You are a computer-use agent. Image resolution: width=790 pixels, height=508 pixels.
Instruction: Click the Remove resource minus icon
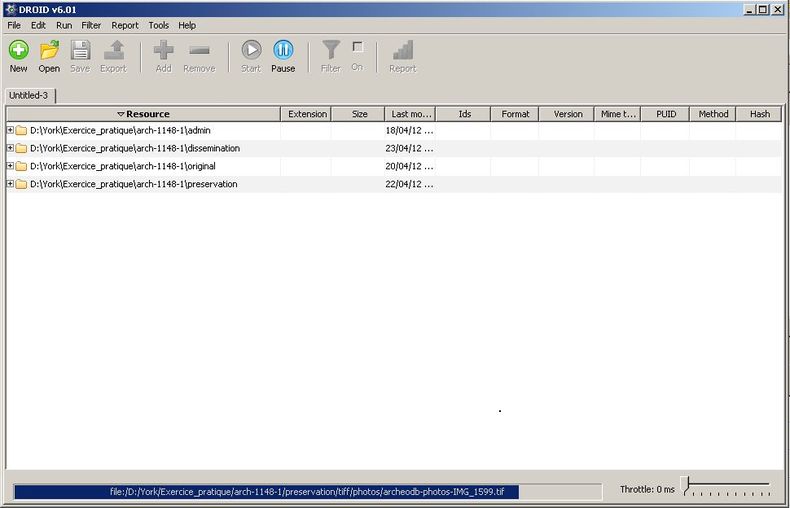200,50
